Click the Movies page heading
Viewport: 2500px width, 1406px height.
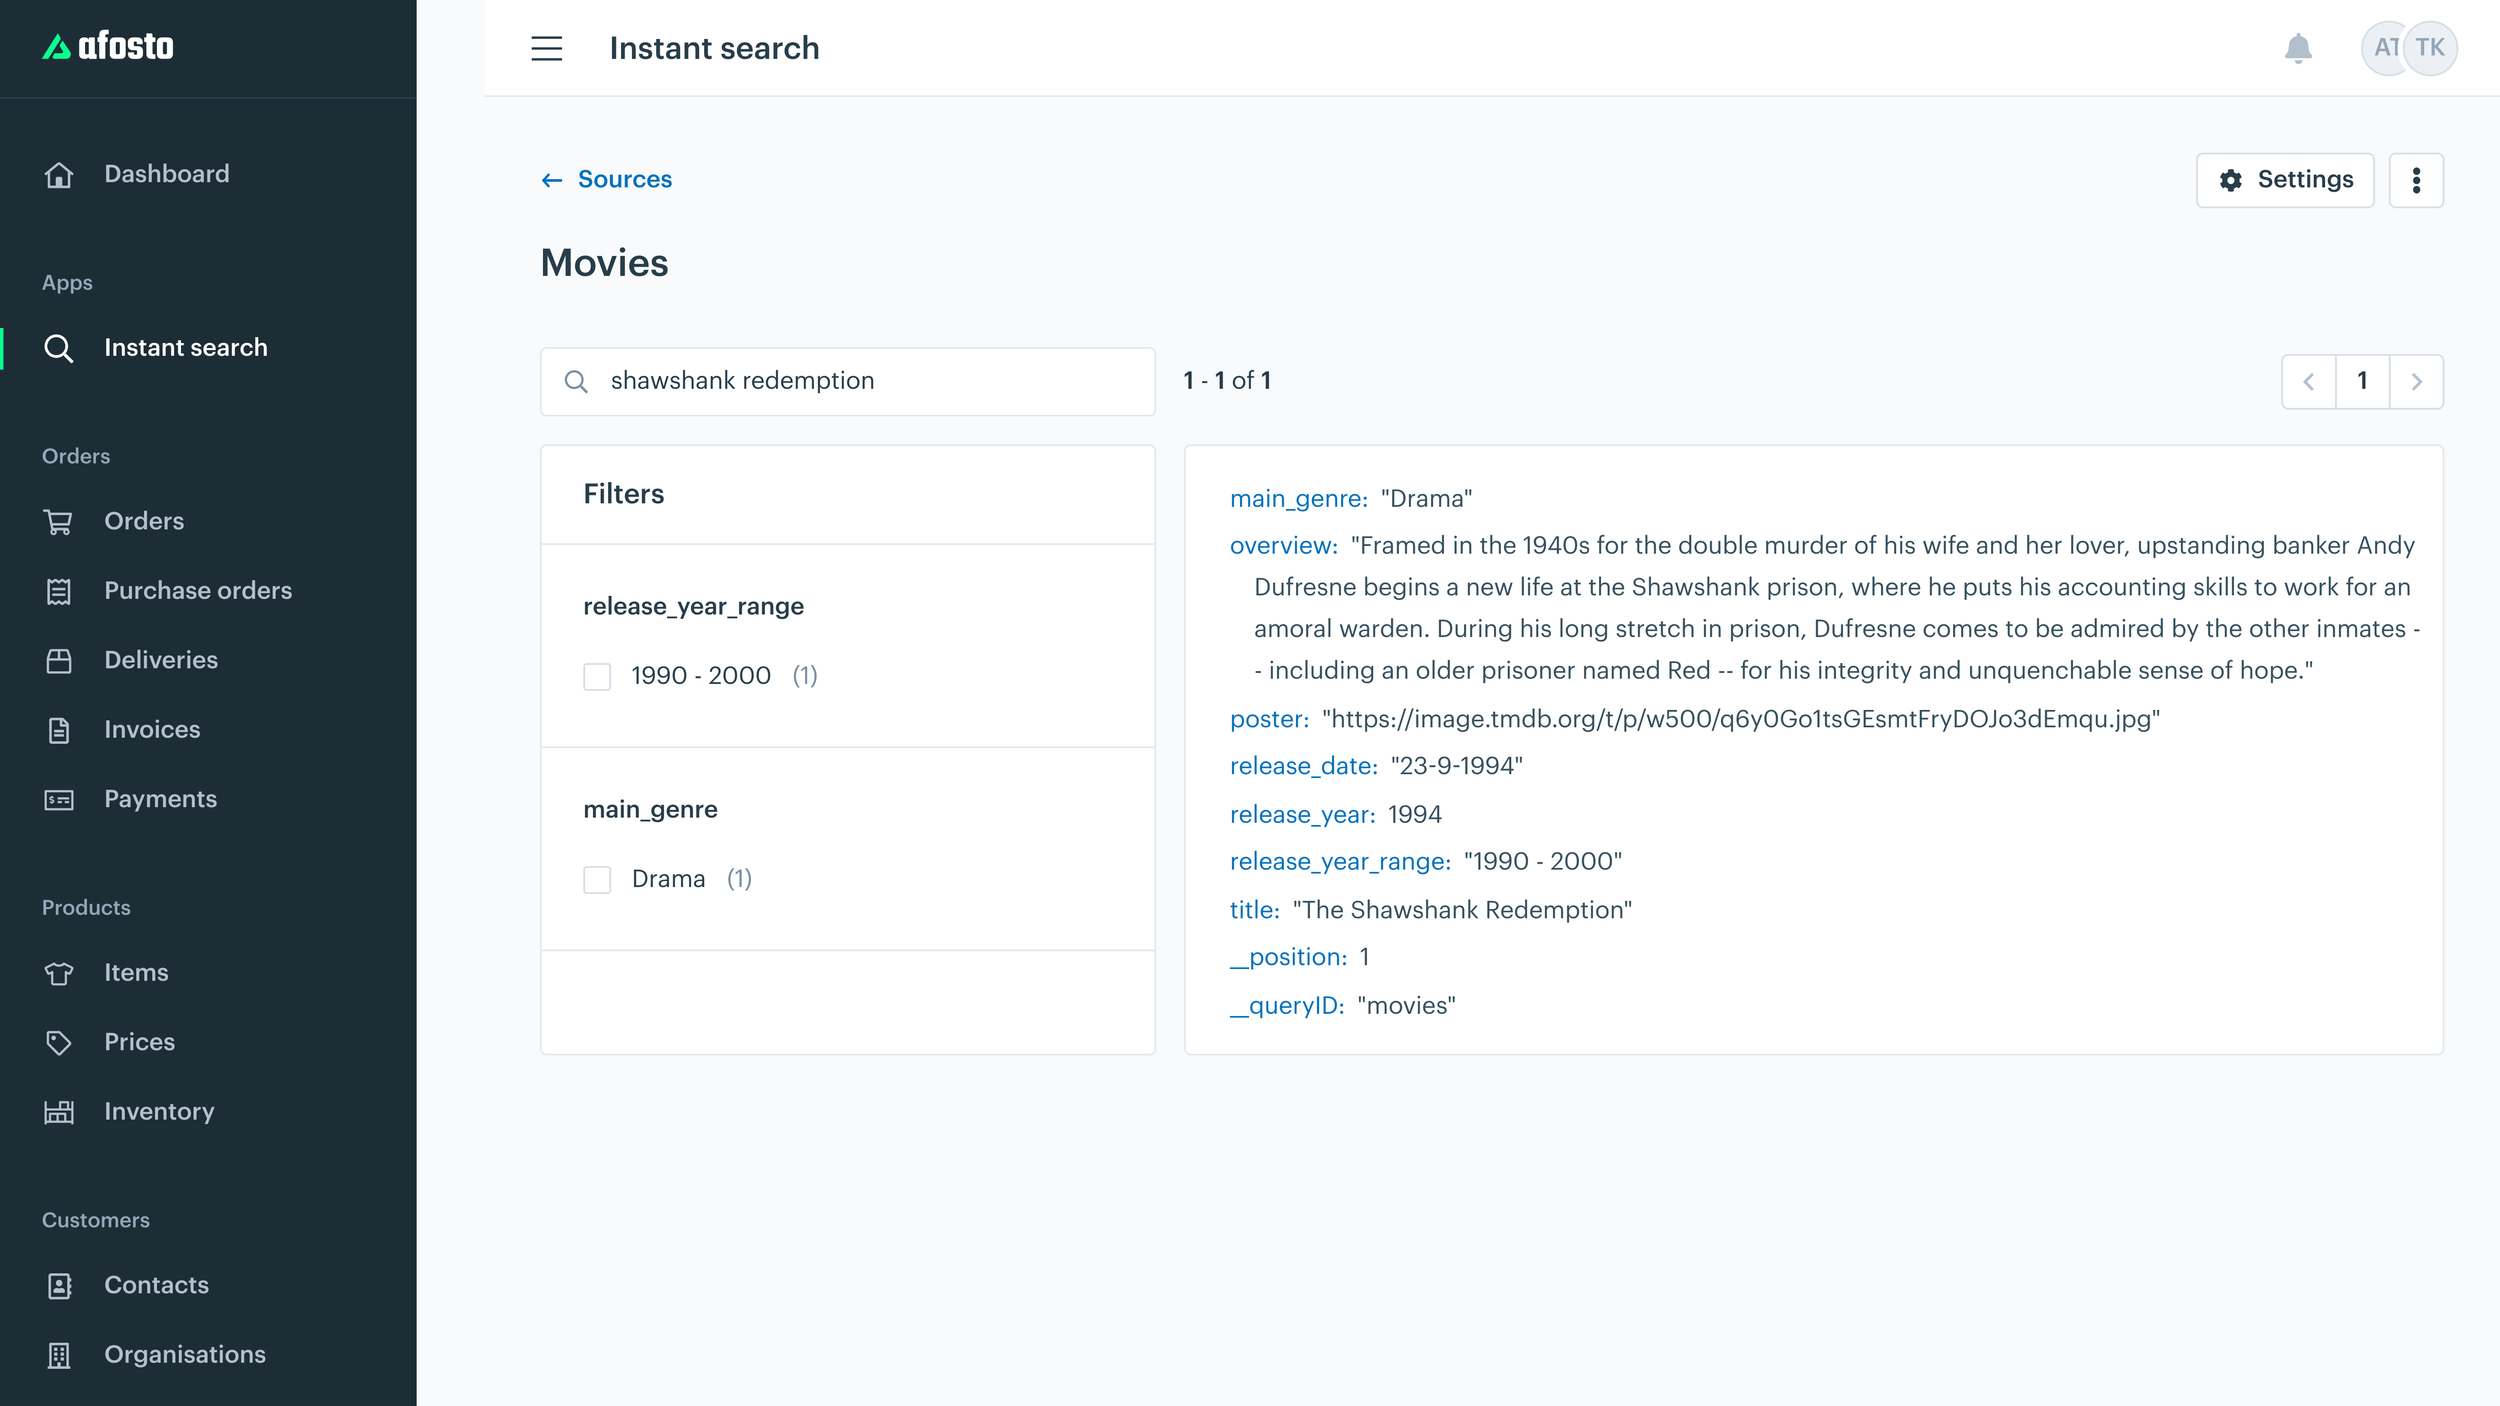click(604, 263)
